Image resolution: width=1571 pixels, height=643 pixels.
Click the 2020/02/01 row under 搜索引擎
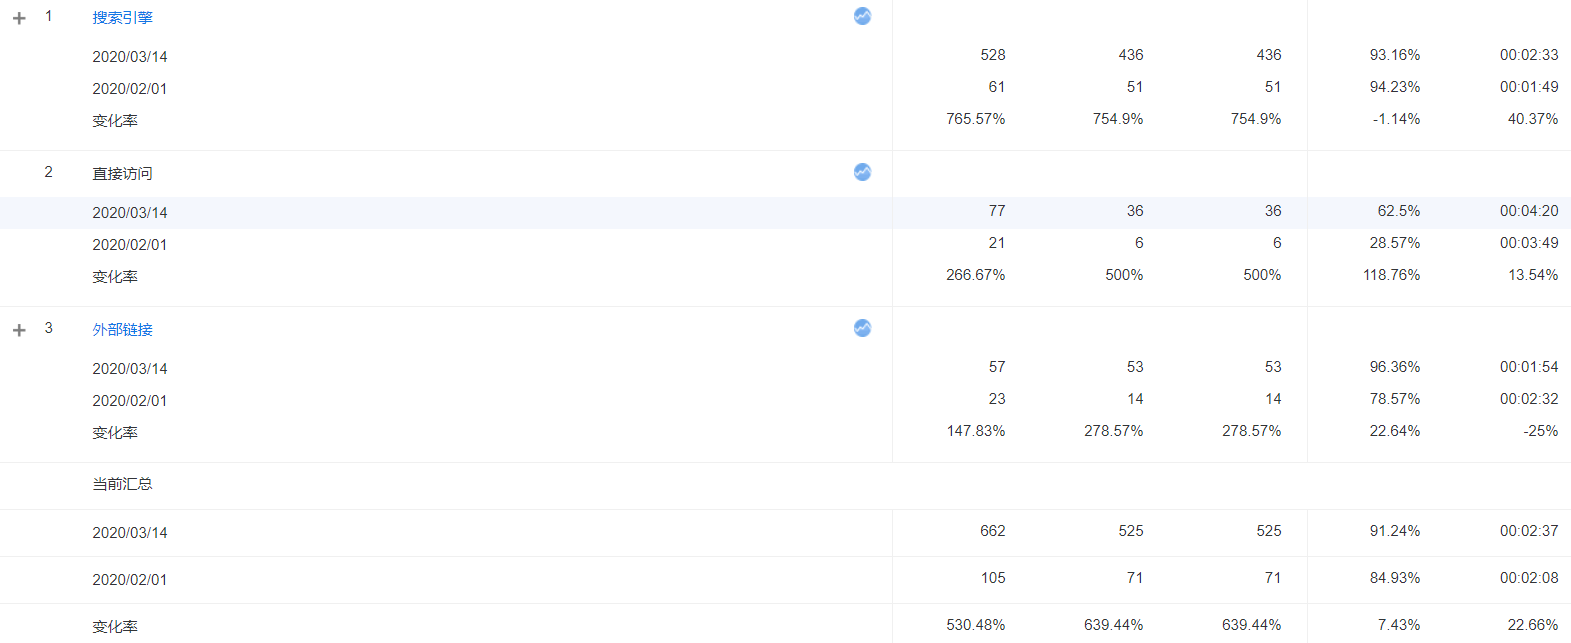(x=785, y=88)
